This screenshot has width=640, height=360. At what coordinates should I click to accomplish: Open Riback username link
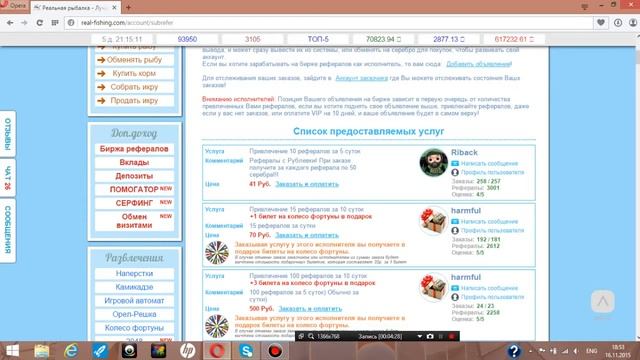click(x=464, y=152)
